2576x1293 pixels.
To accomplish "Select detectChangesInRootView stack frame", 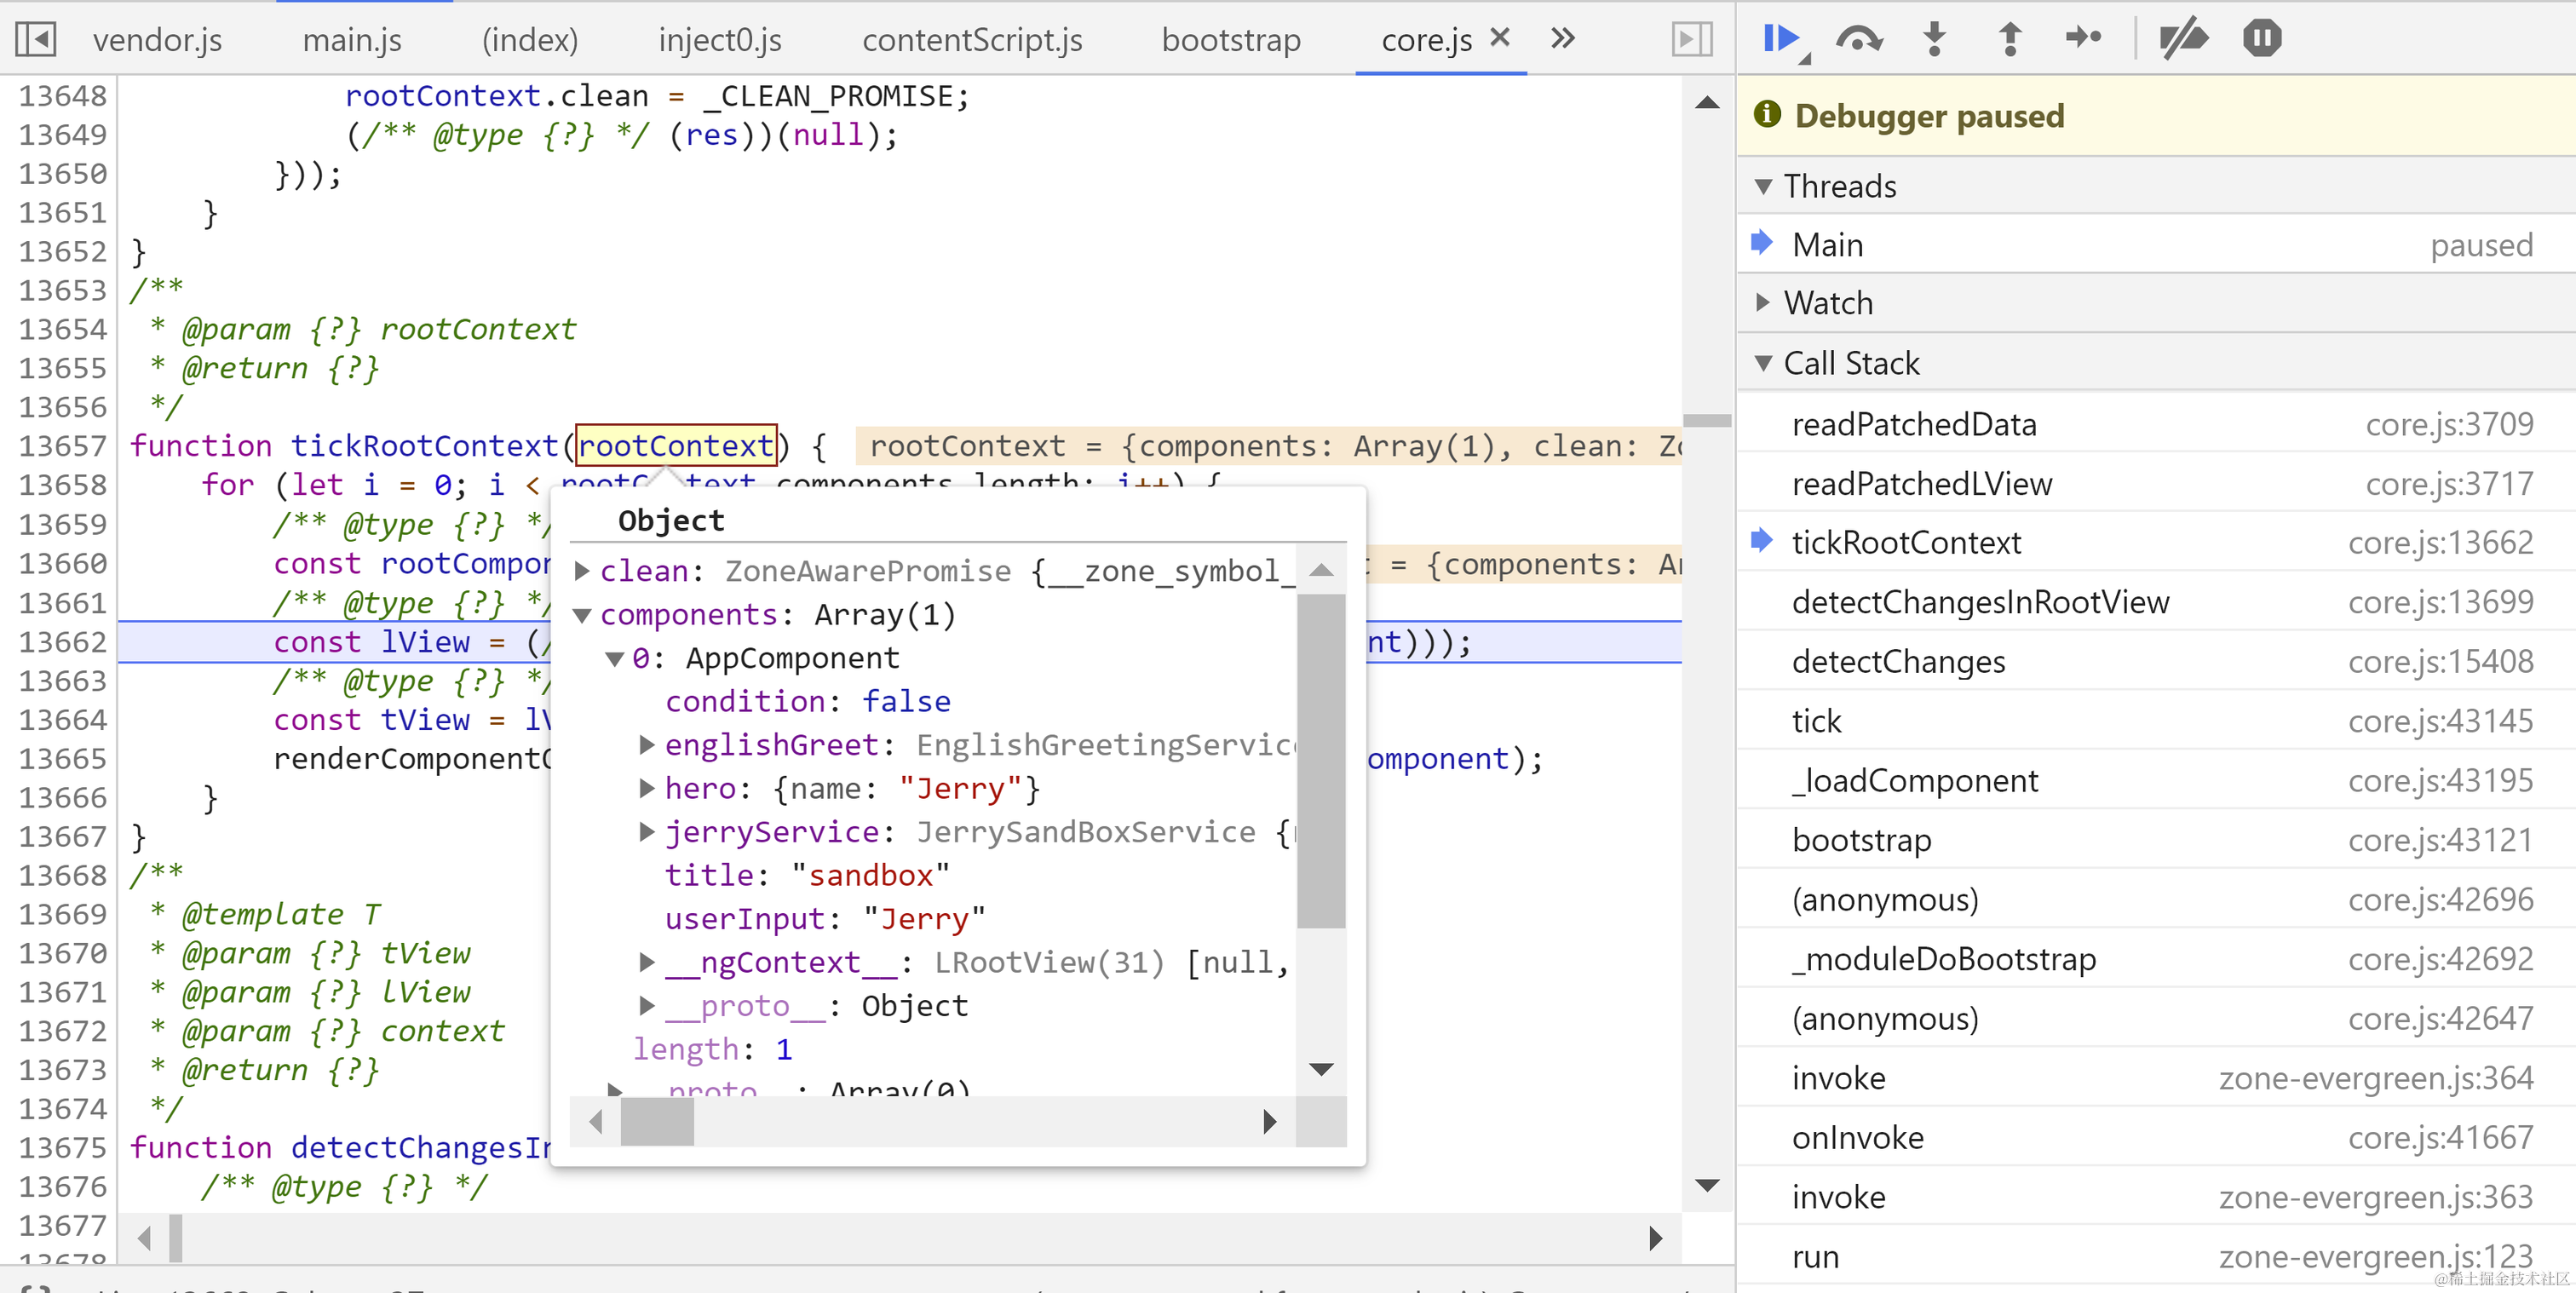I will coord(1980,602).
